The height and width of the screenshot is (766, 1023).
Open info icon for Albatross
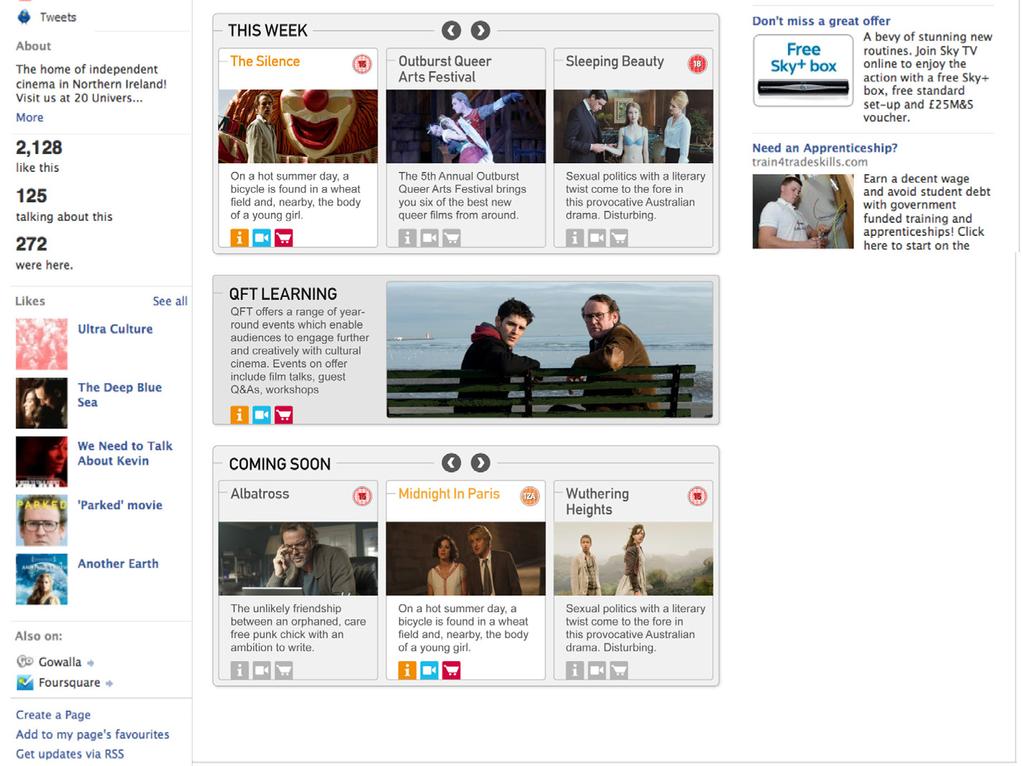(x=239, y=670)
